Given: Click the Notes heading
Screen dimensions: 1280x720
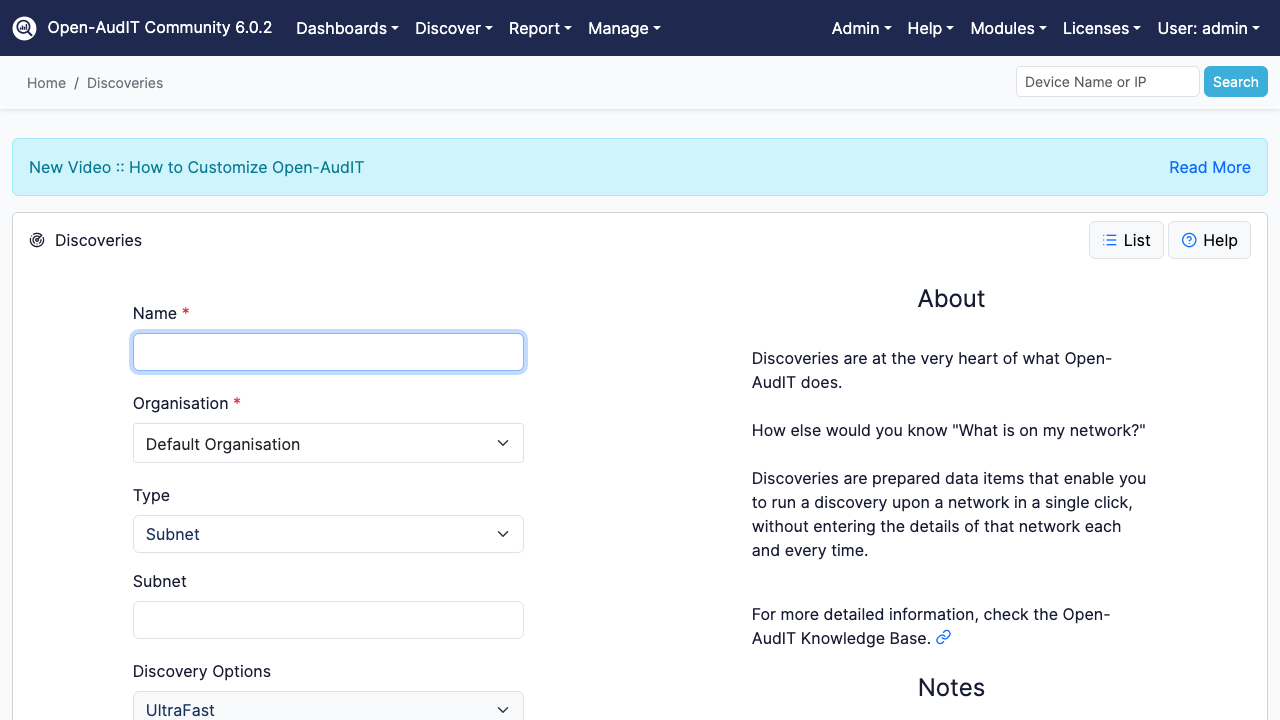Looking at the screenshot, I should click(x=951, y=687).
